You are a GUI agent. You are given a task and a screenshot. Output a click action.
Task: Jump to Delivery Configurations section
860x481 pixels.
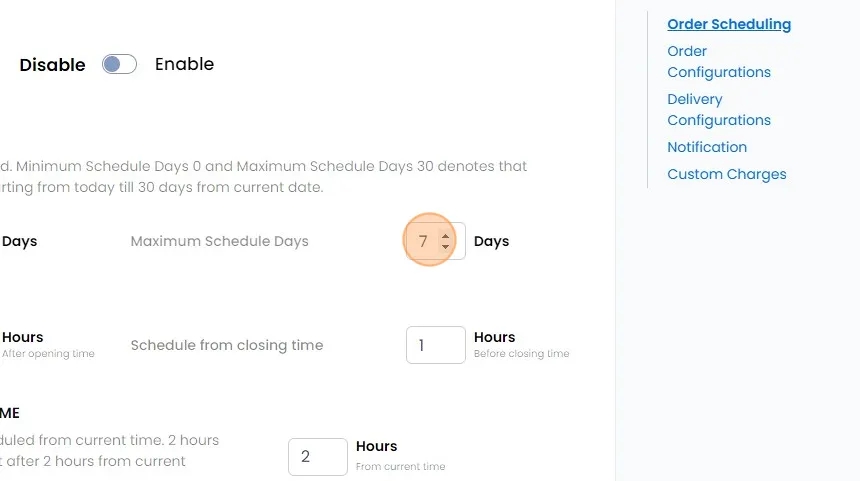pyautogui.click(x=719, y=109)
